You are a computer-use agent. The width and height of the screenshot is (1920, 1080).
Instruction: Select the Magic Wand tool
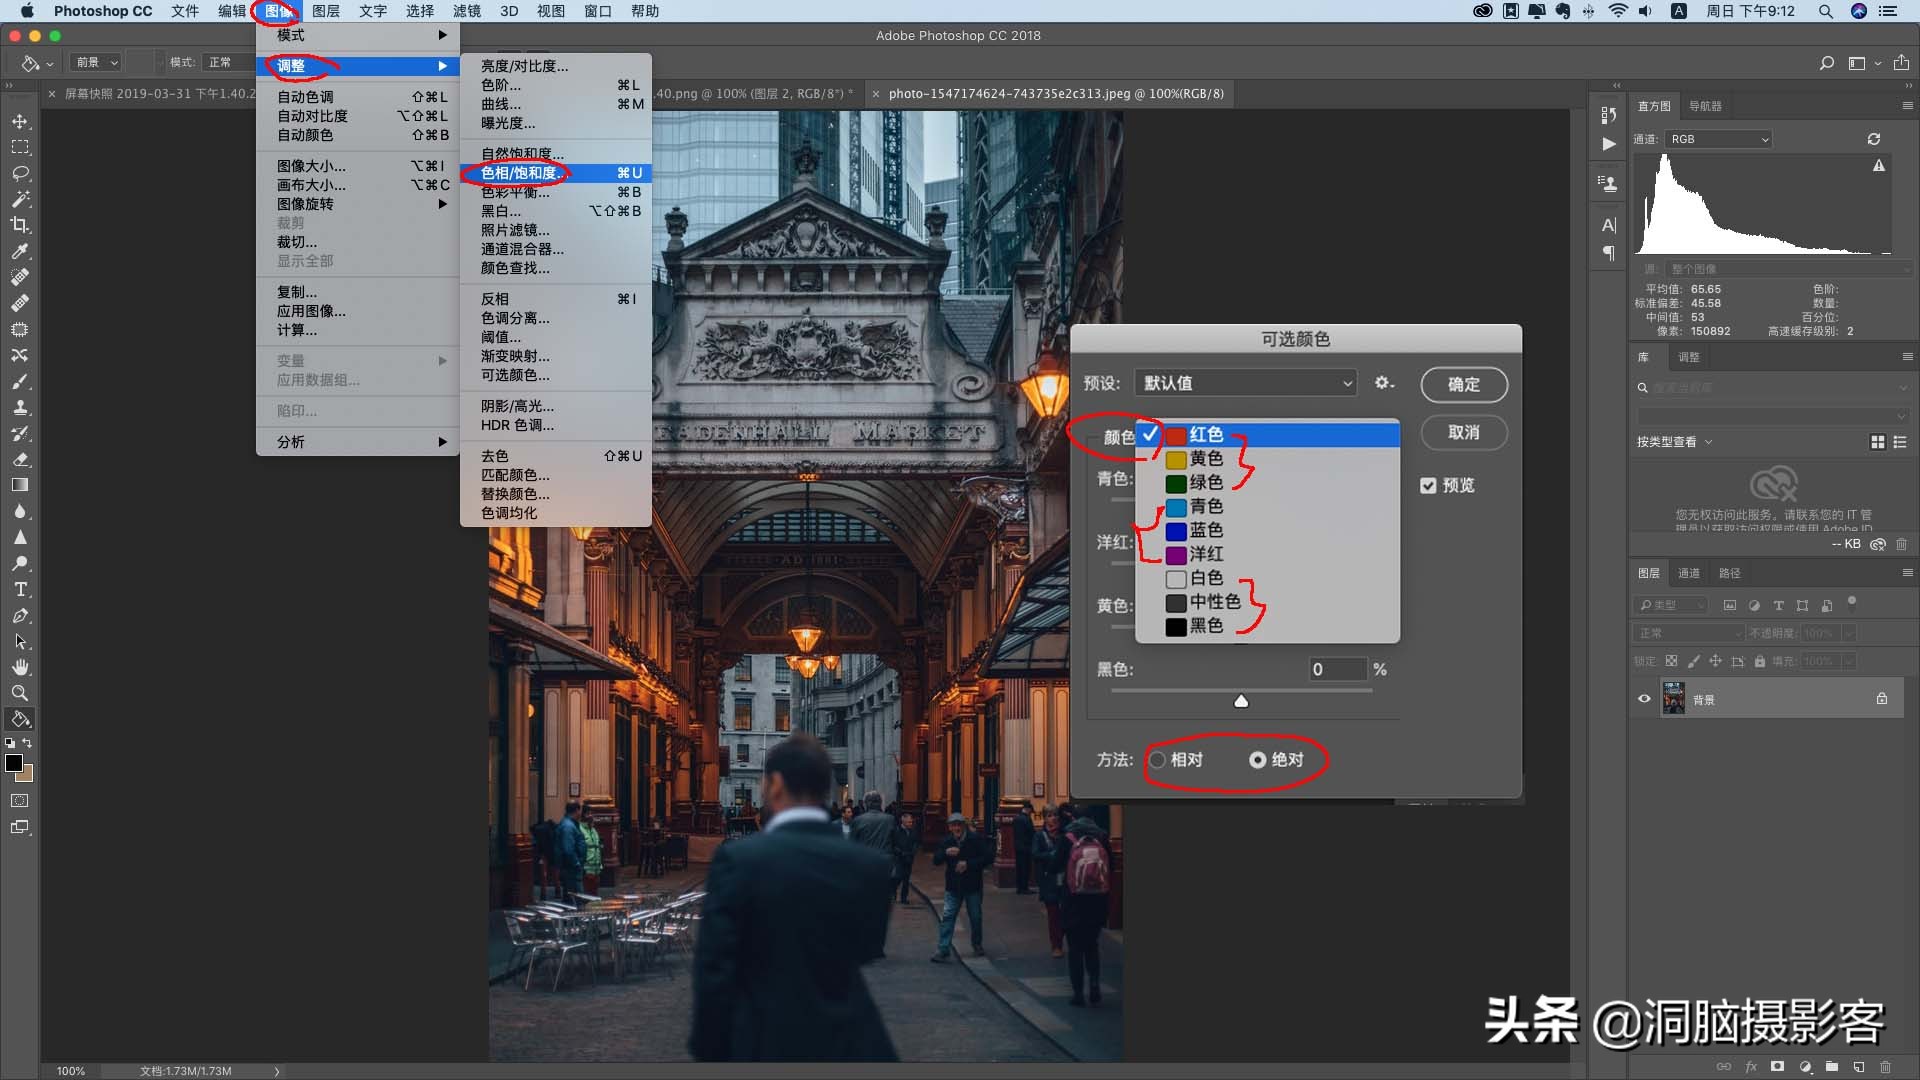coord(20,199)
